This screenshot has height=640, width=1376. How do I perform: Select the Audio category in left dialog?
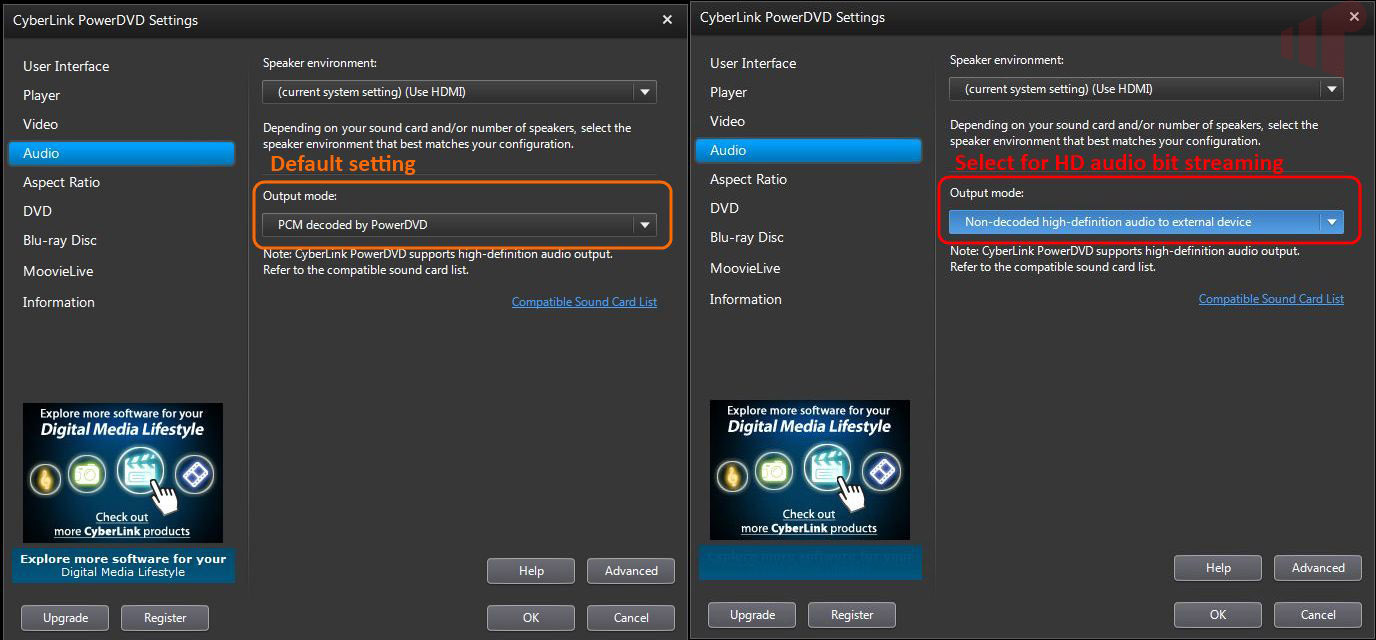tap(121, 153)
